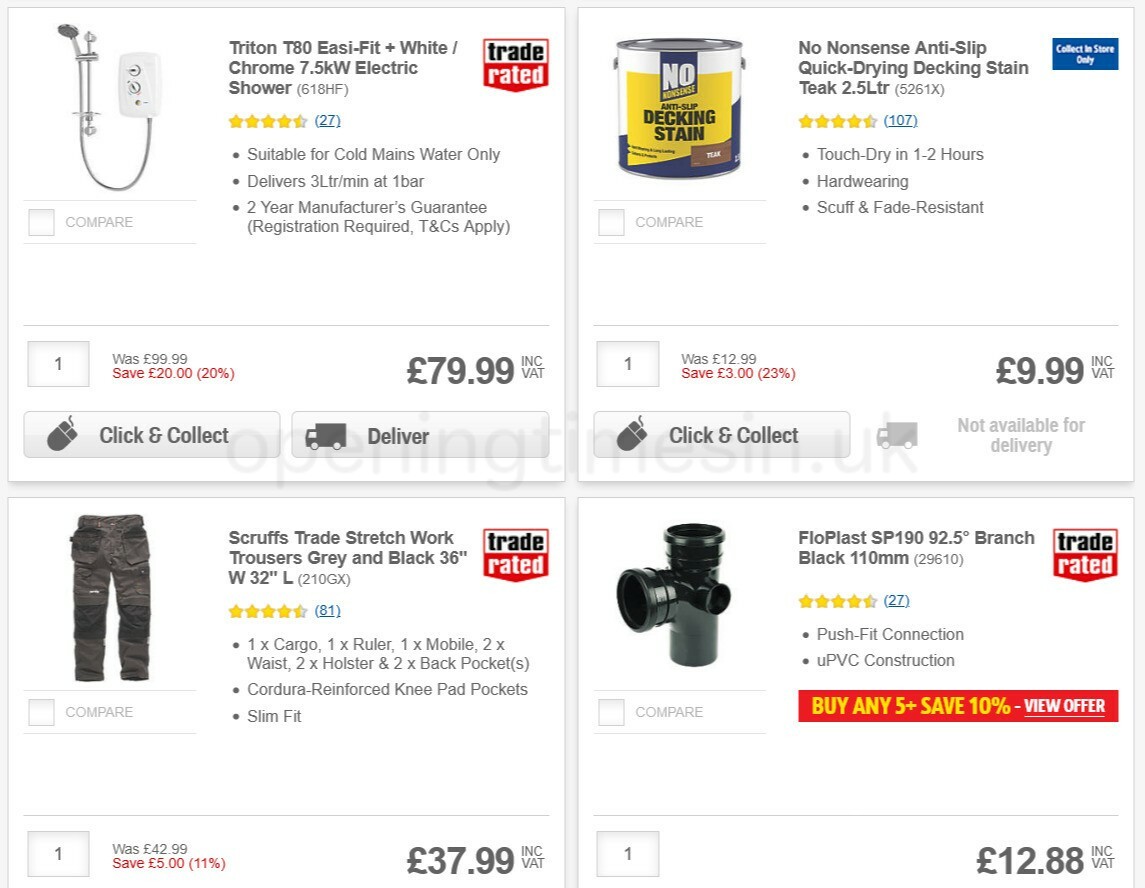Click the Collect In Store Only badge
This screenshot has height=888, width=1145.
(x=1084, y=54)
